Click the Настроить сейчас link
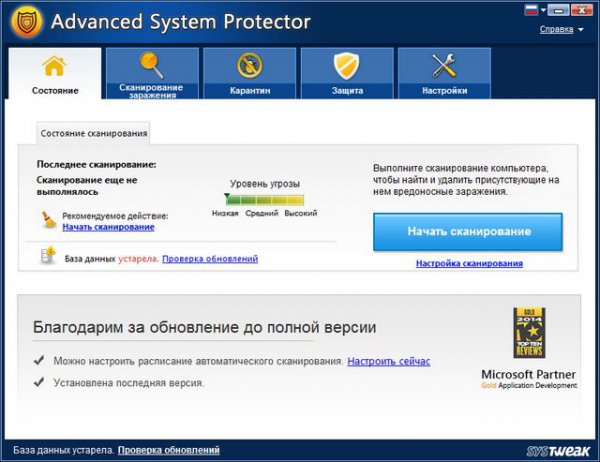The image size is (600, 462). pyautogui.click(x=388, y=361)
